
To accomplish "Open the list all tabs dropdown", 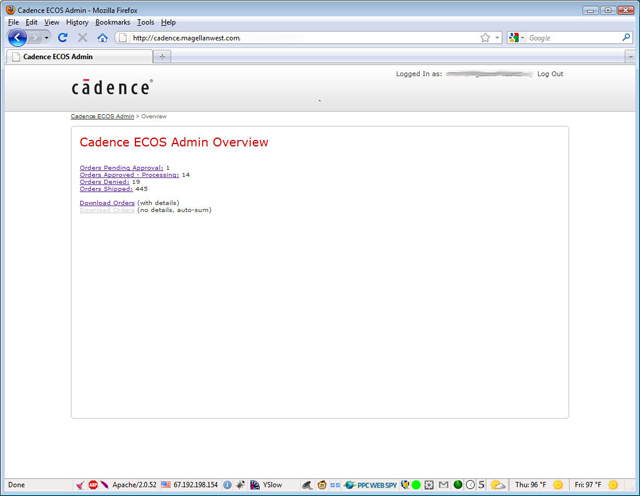I will [631, 57].
